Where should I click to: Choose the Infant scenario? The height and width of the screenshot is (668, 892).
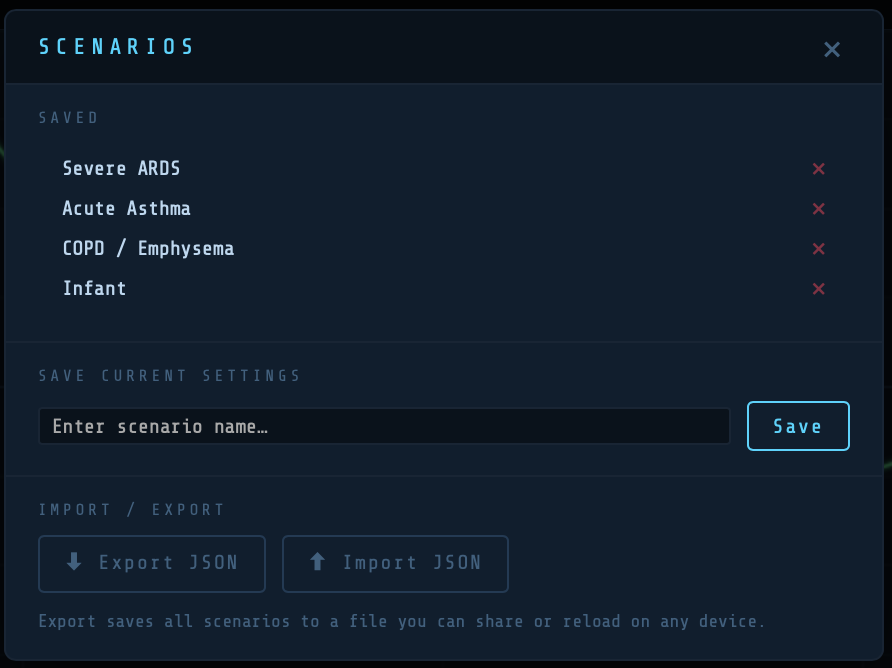95,289
